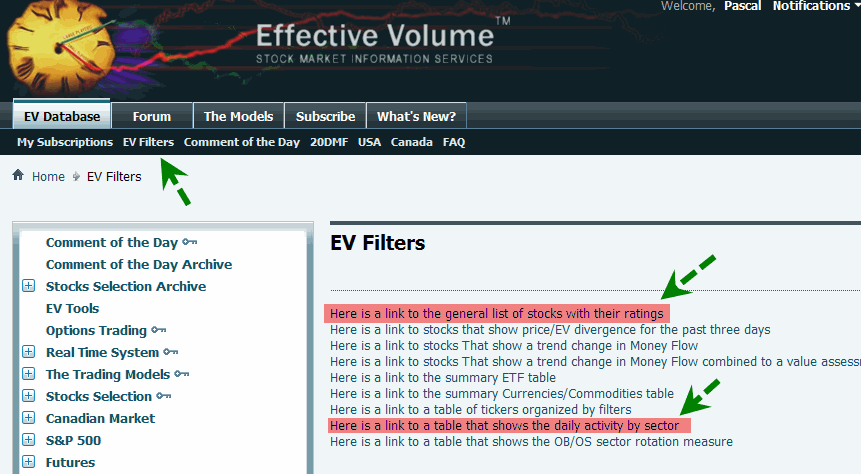Open Real Time System in sidebar
861x474 pixels.
102,352
